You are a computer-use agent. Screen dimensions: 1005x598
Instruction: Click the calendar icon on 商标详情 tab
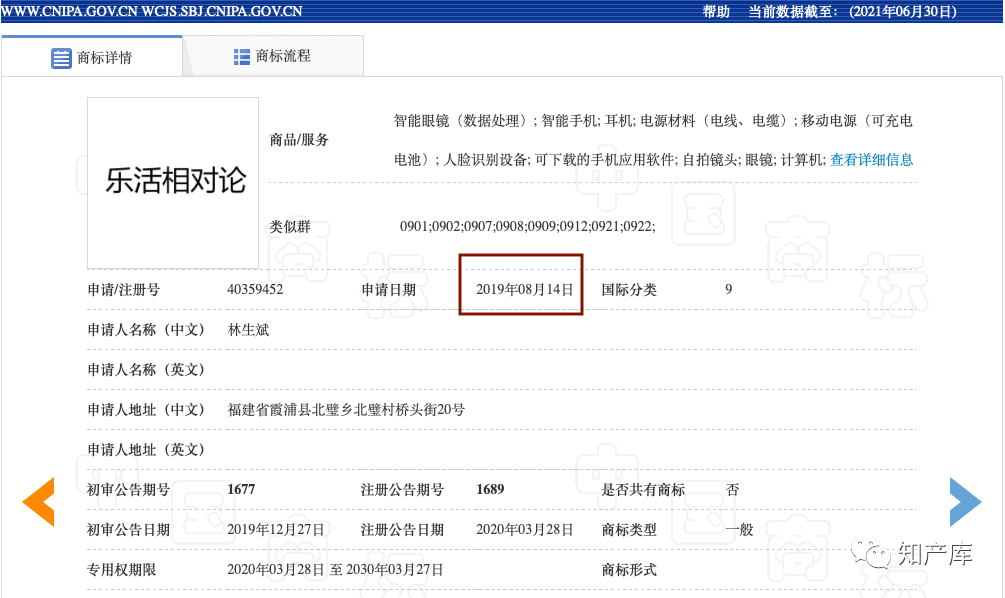pyautogui.click(x=61, y=58)
